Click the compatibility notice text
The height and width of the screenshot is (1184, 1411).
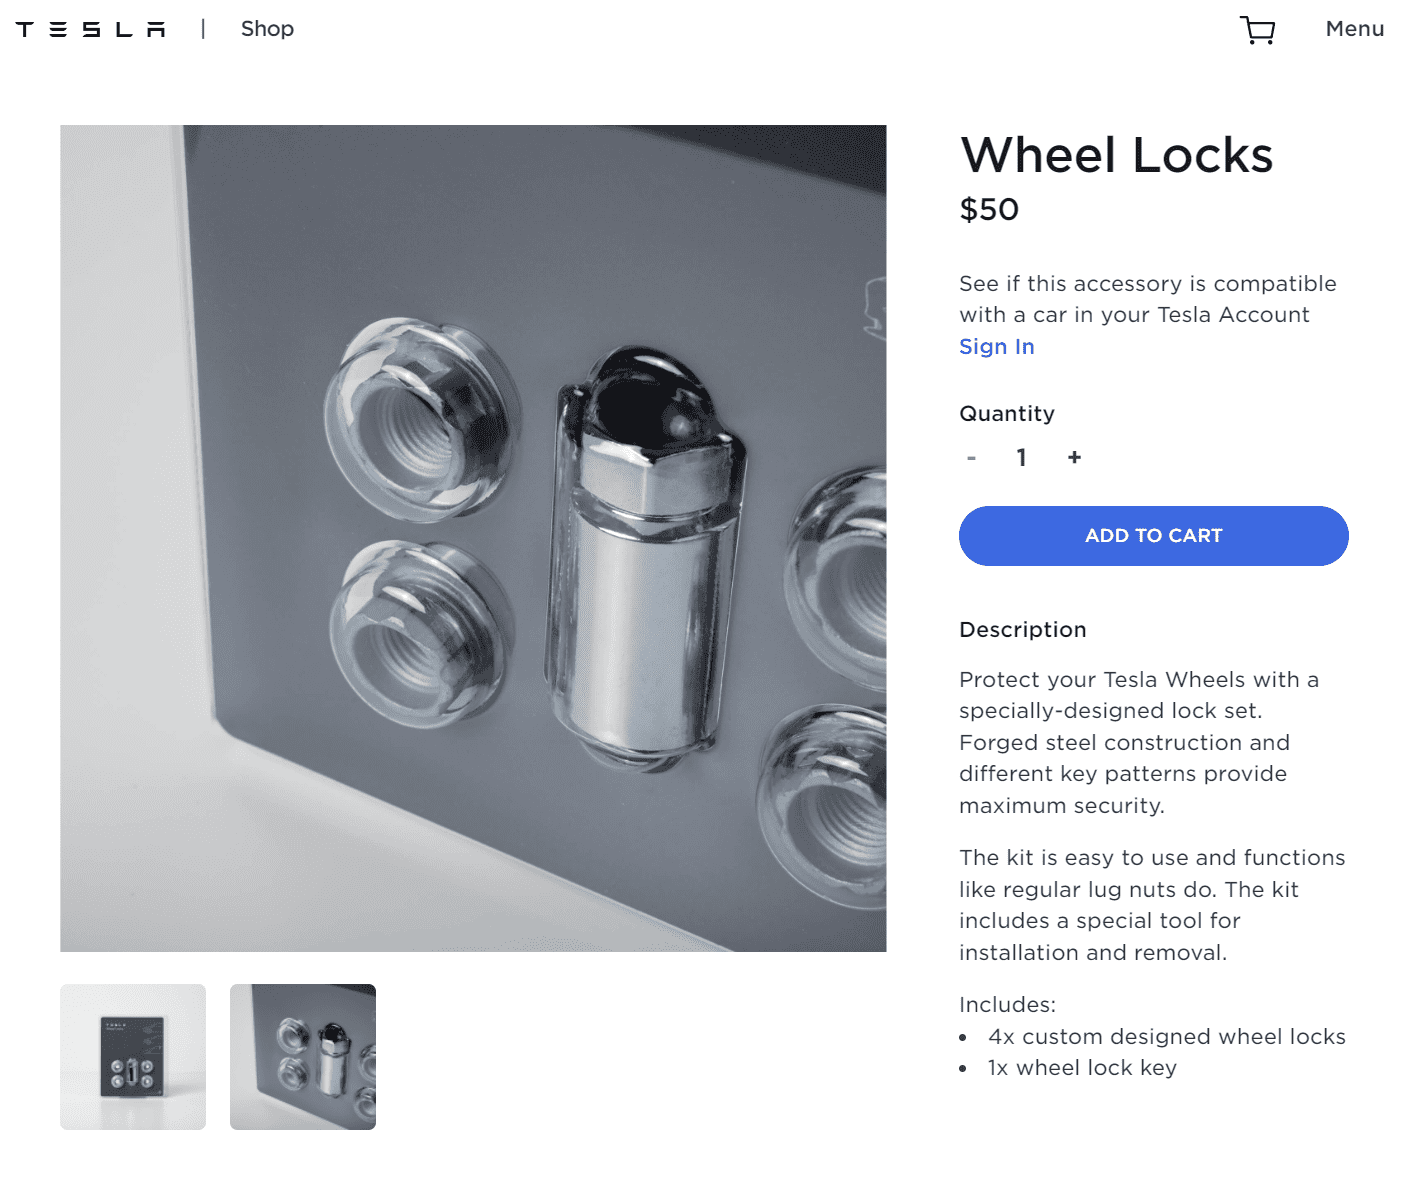1147,298
